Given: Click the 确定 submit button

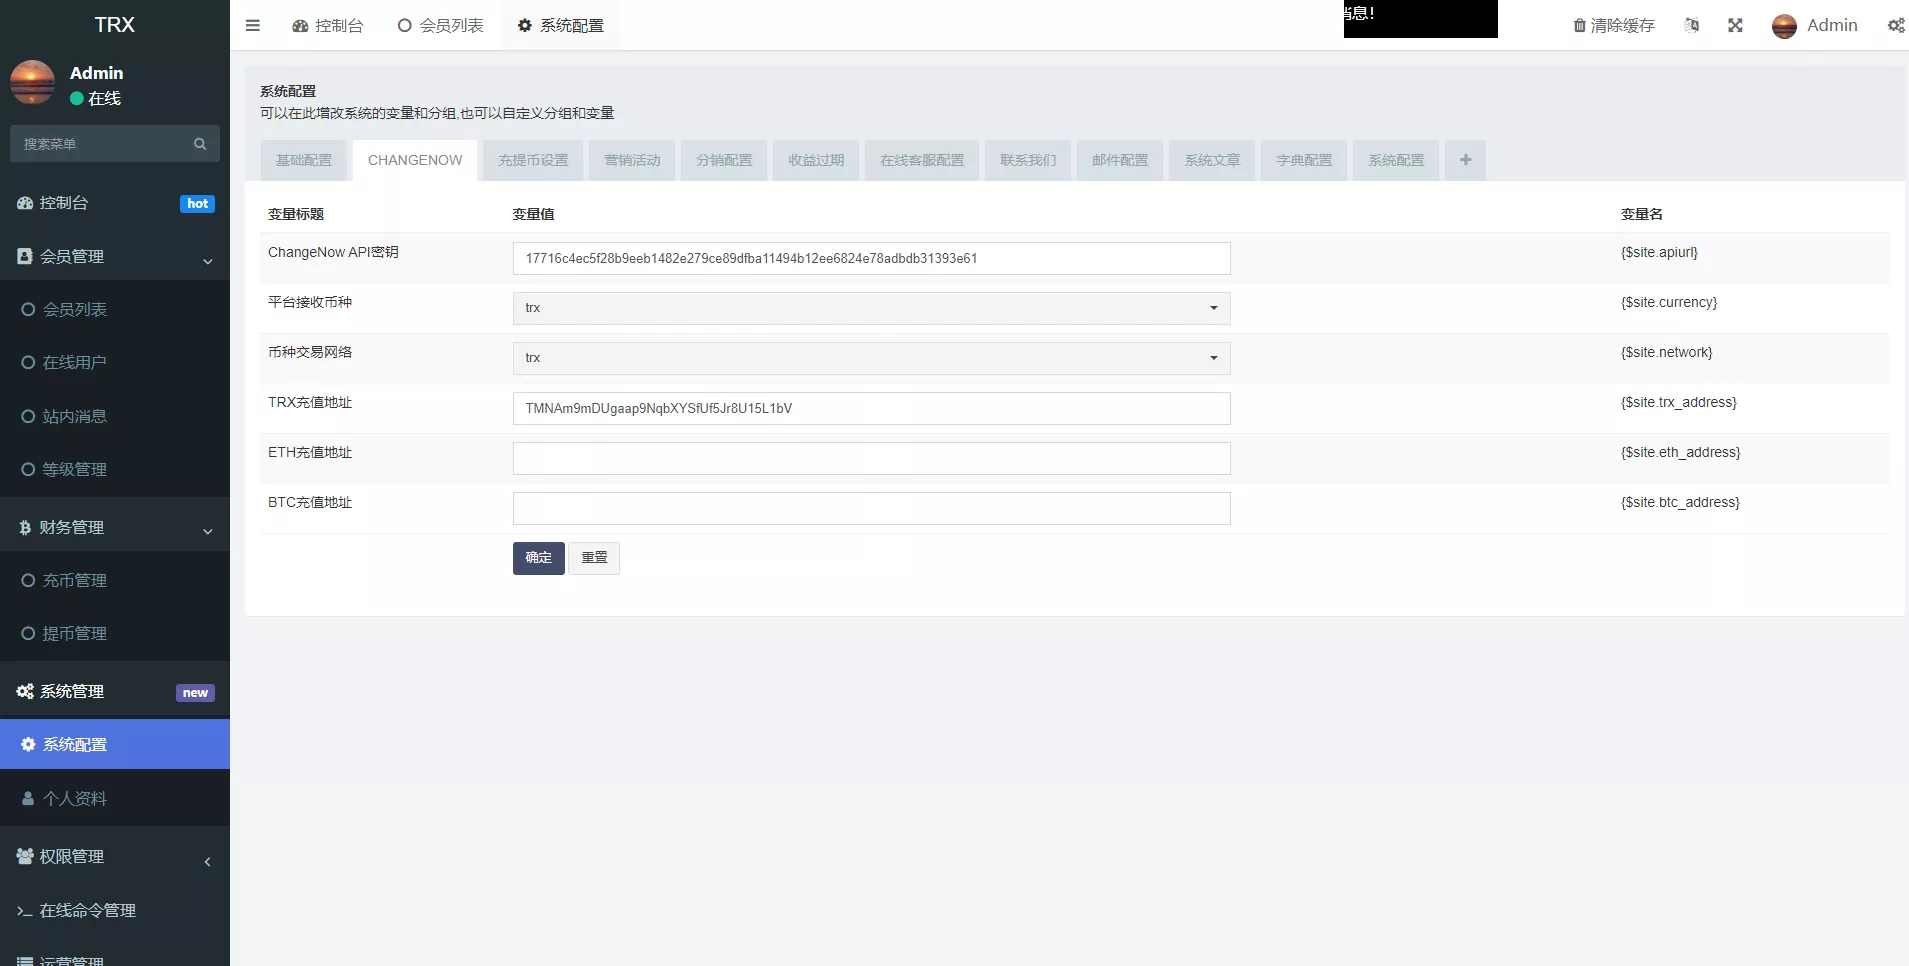Looking at the screenshot, I should click(x=538, y=558).
